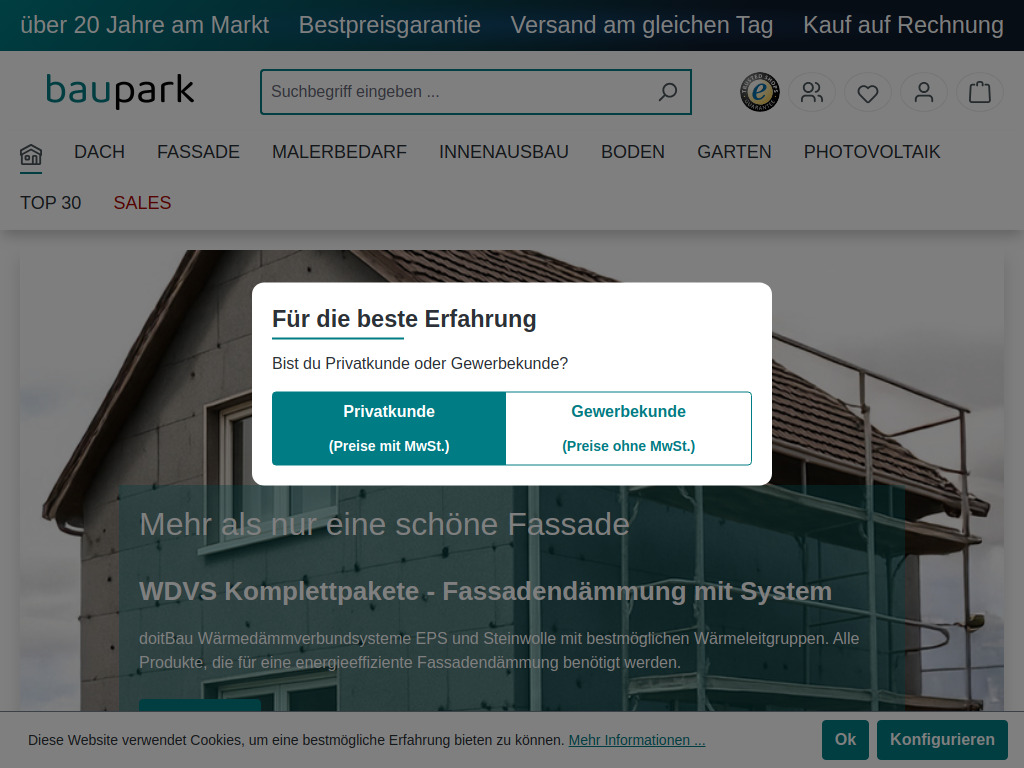1024x768 pixels.
Task: Switch to the SALES section
Action: [142, 203]
